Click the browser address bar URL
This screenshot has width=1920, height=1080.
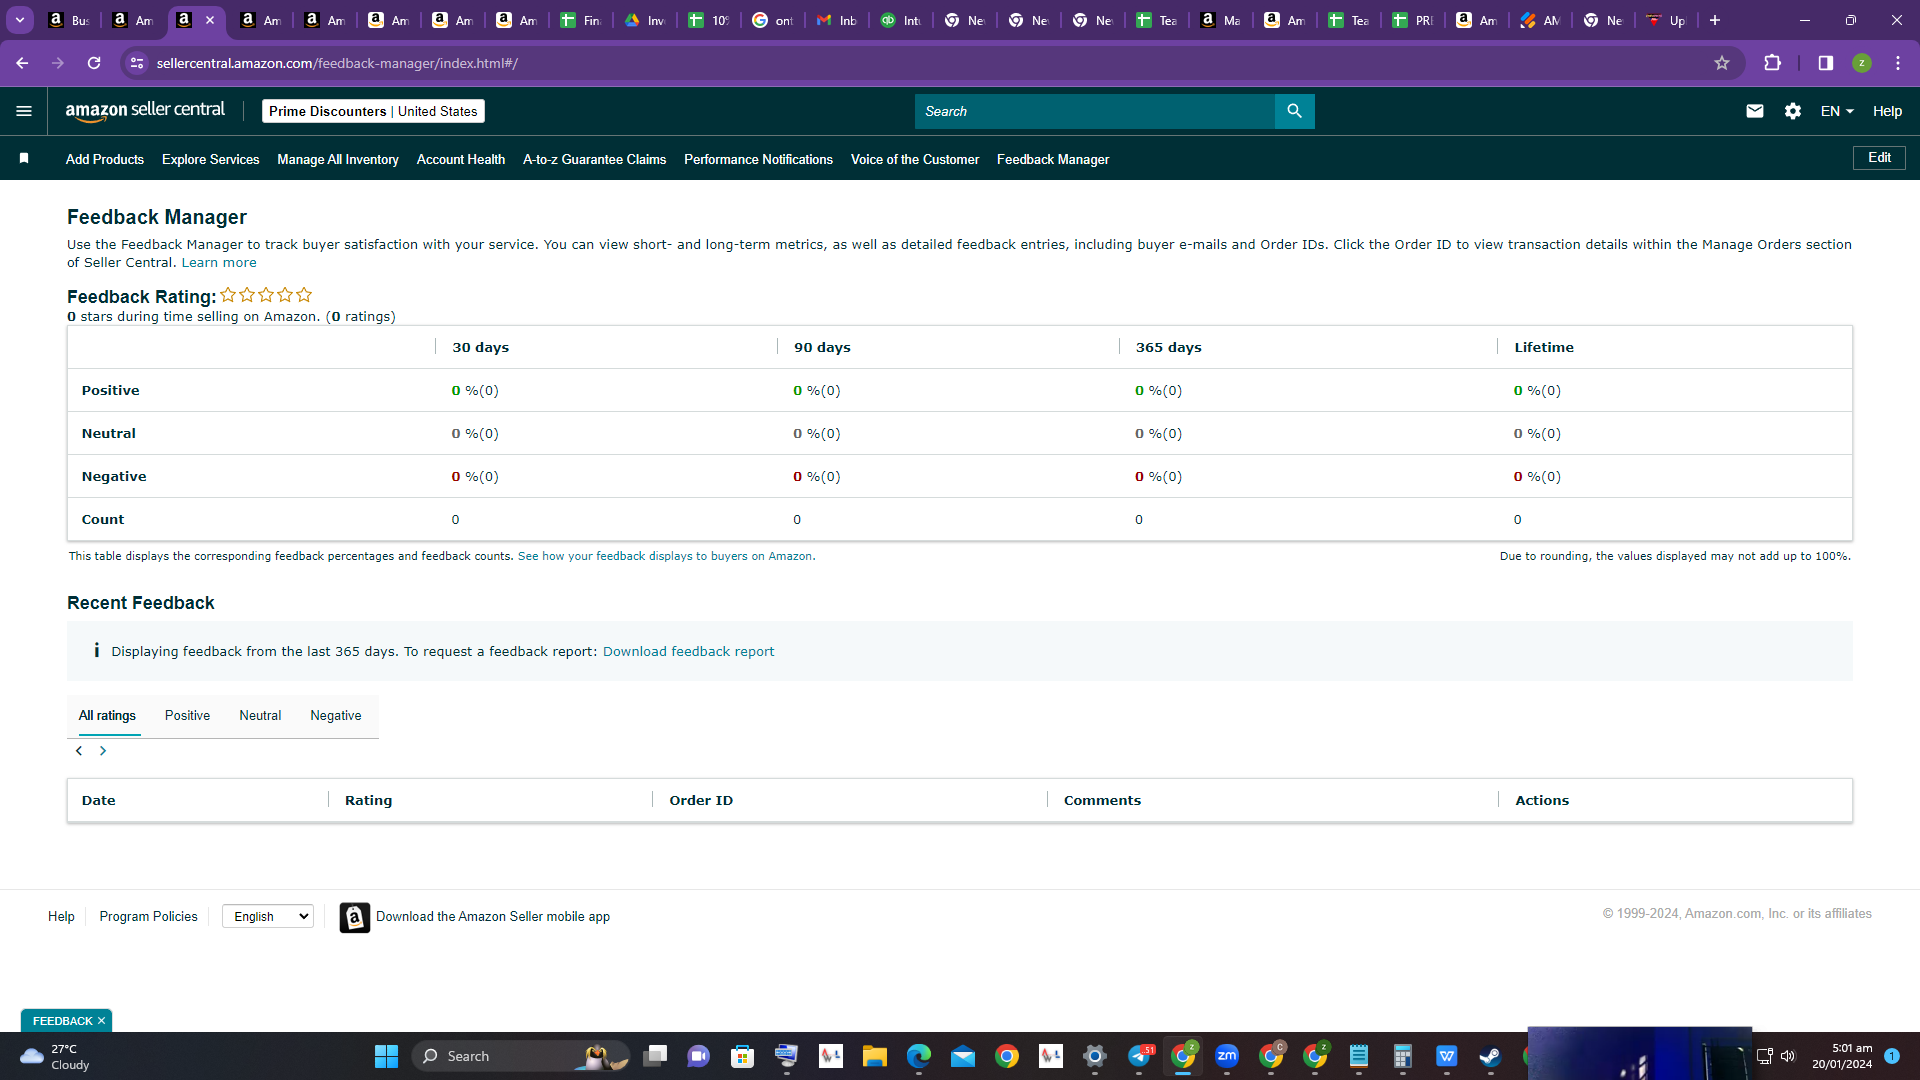[x=337, y=63]
